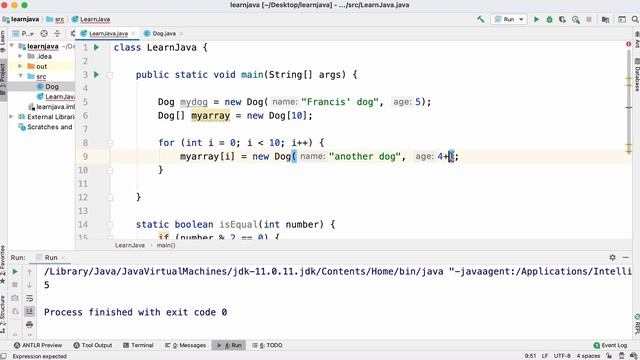Click collapse all icon in Project panel header
640x360 pixels.
tap(57, 33)
